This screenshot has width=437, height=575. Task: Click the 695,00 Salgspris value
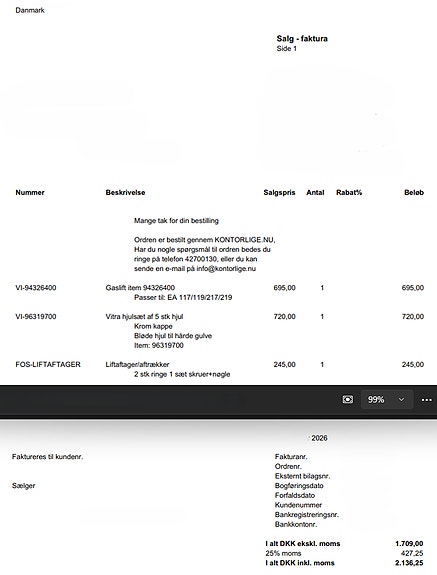(284, 288)
